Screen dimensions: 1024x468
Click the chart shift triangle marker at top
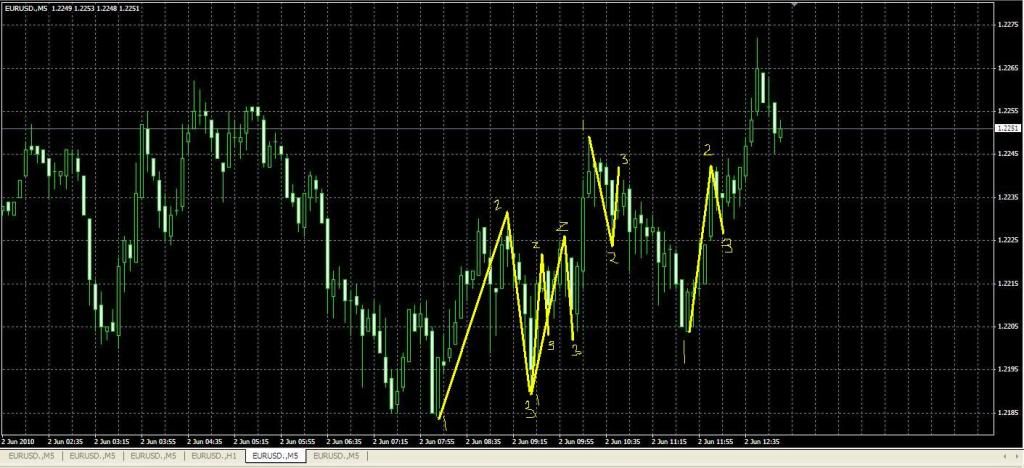tap(793, 6)
